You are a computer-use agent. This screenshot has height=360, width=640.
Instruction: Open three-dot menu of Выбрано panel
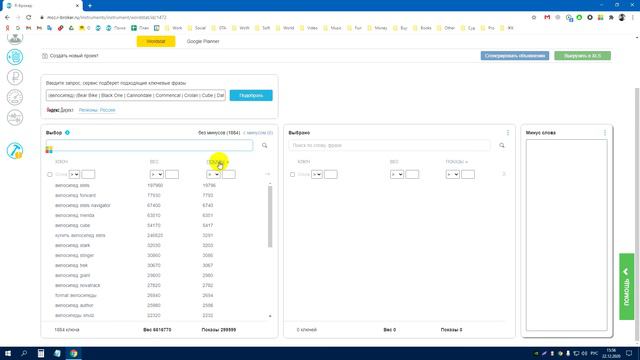[x=508, y=133]
